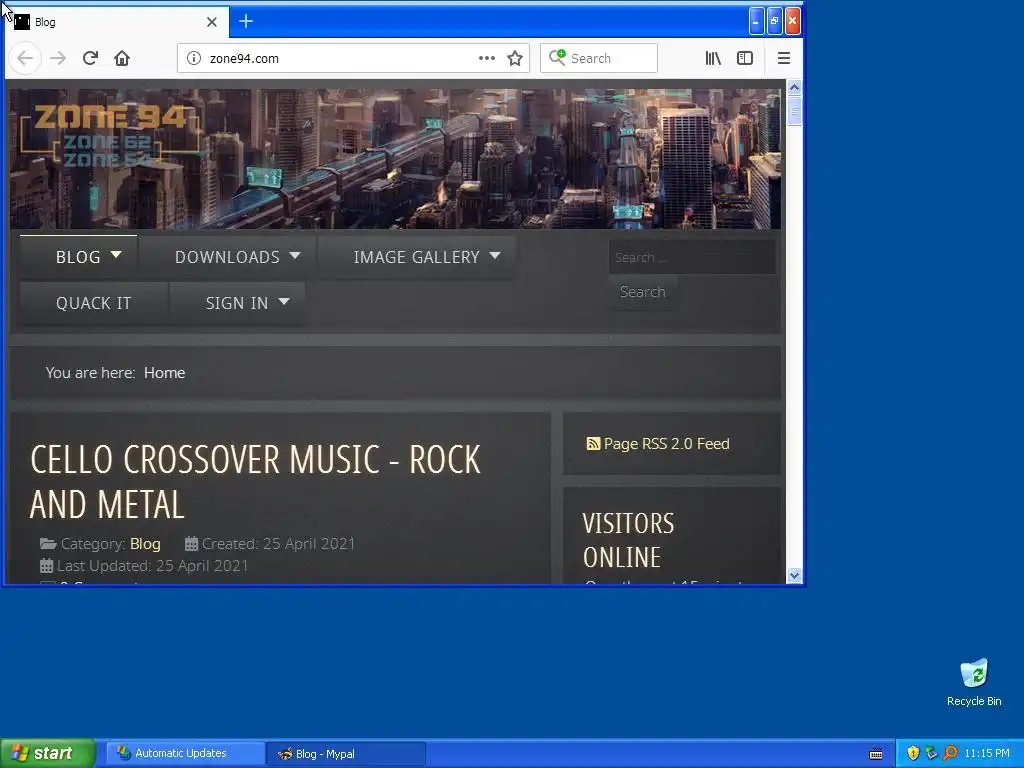Image resolution: width=1024 pixels, height=768 pixels.
Task: Click the Last Updated calendar icon
Action: click(46, 566)
